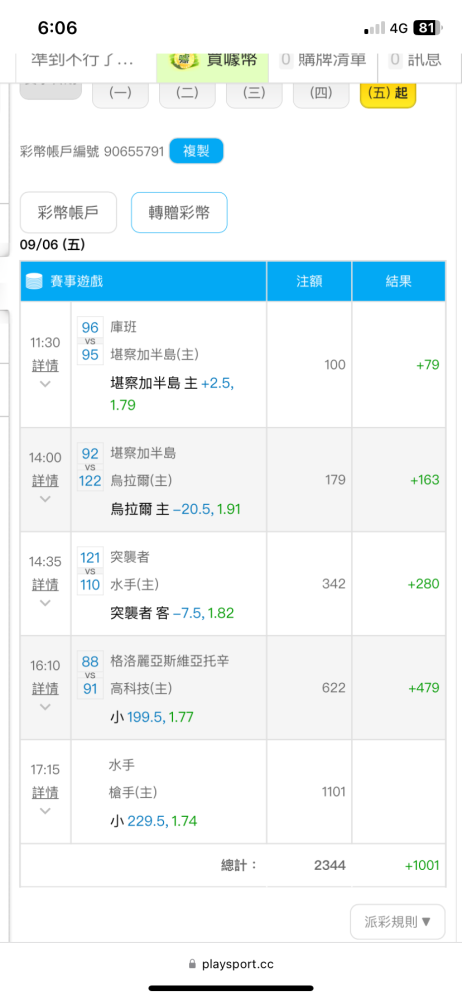The image size is (462, 1000).
Task: Tap the battery indicator in status bar
Action: (425, 28)
